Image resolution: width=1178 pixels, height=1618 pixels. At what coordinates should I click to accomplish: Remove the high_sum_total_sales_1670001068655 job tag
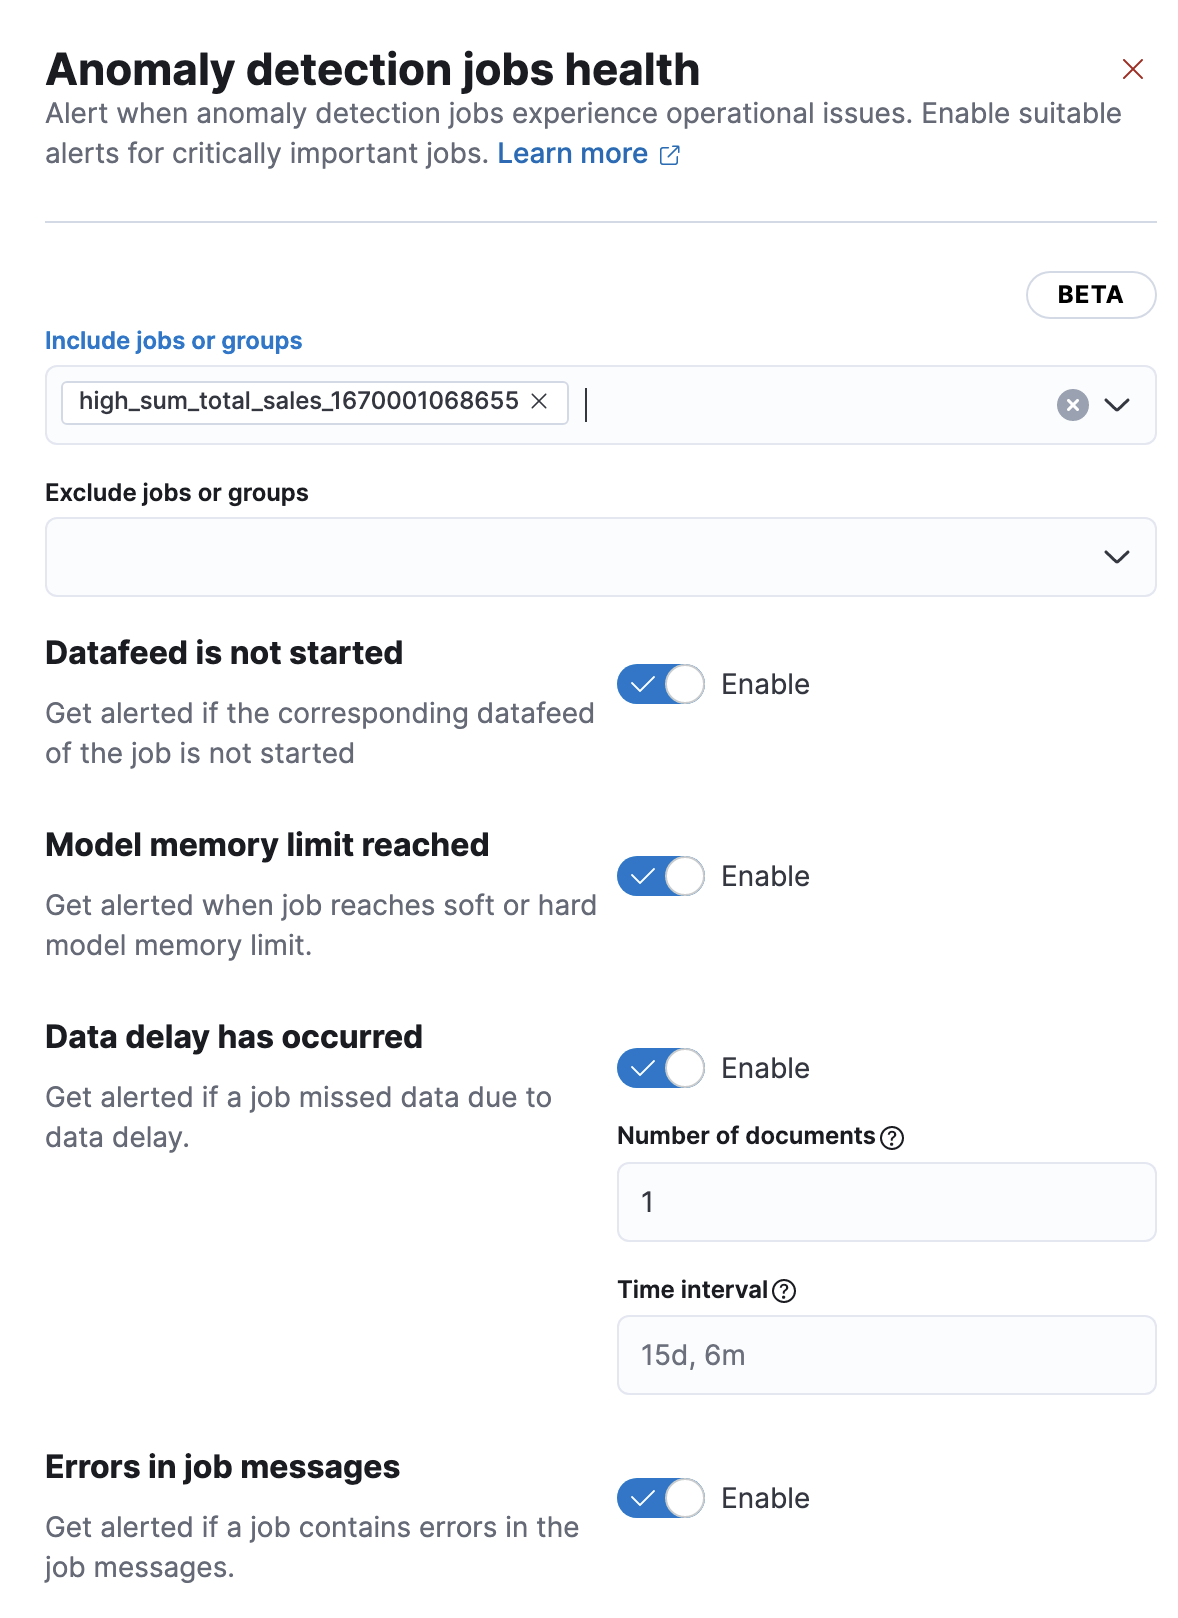(539, 401)
